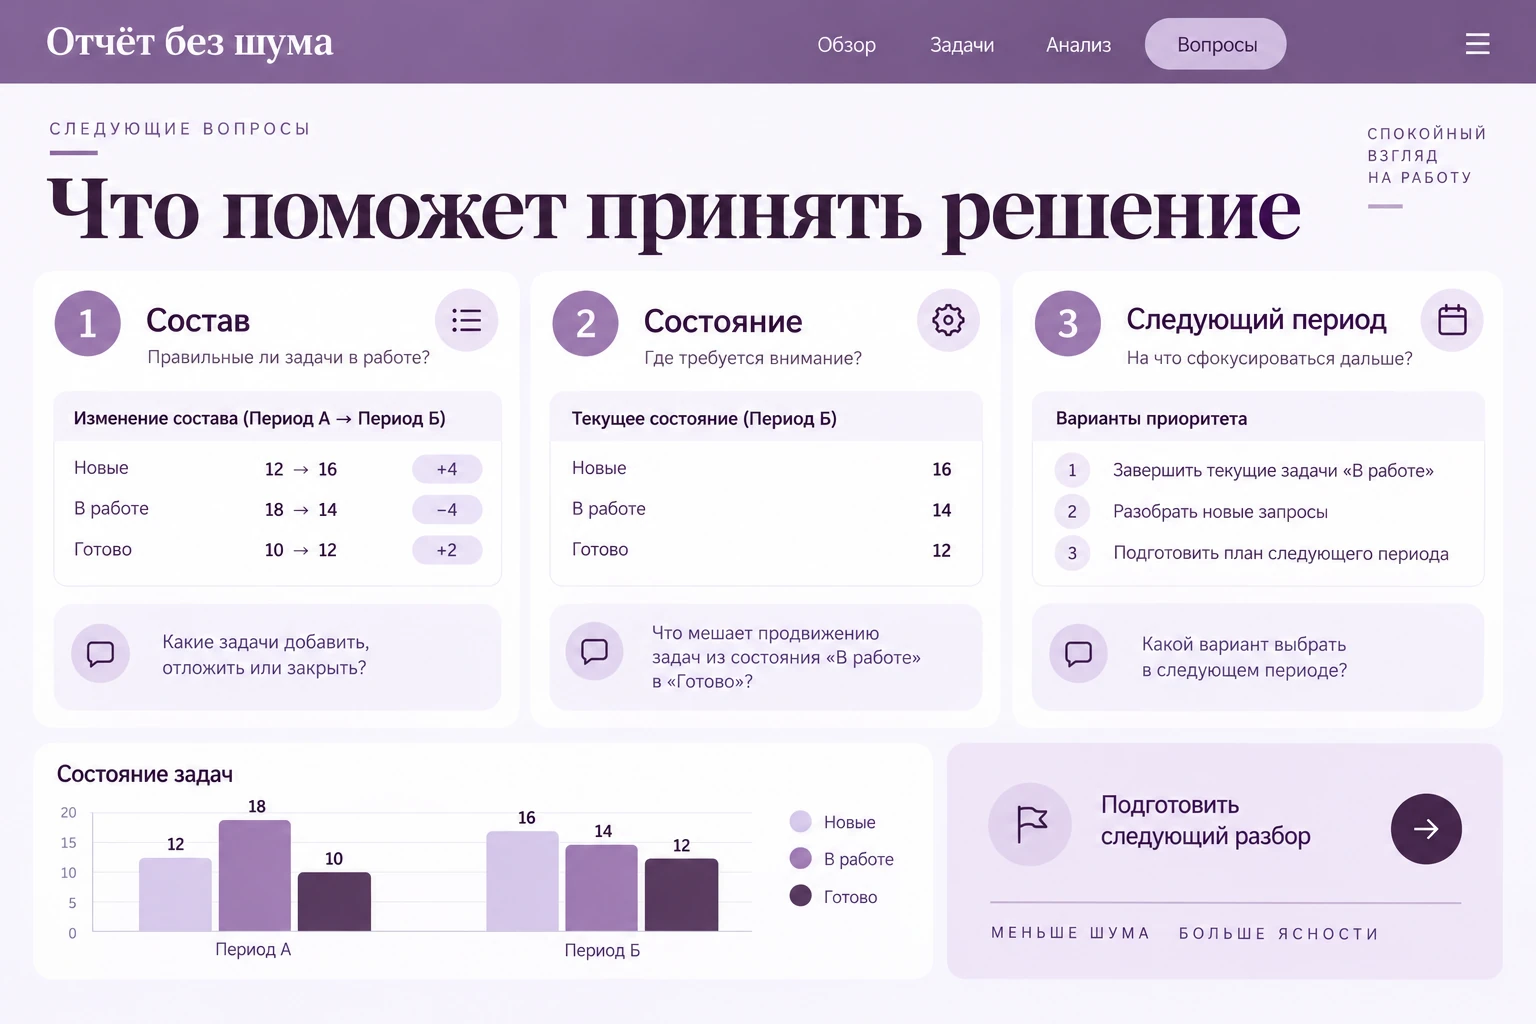Click the «Состояние задач» chart title
Screen dimensions: 1536x1024
(x=145, y=774)
